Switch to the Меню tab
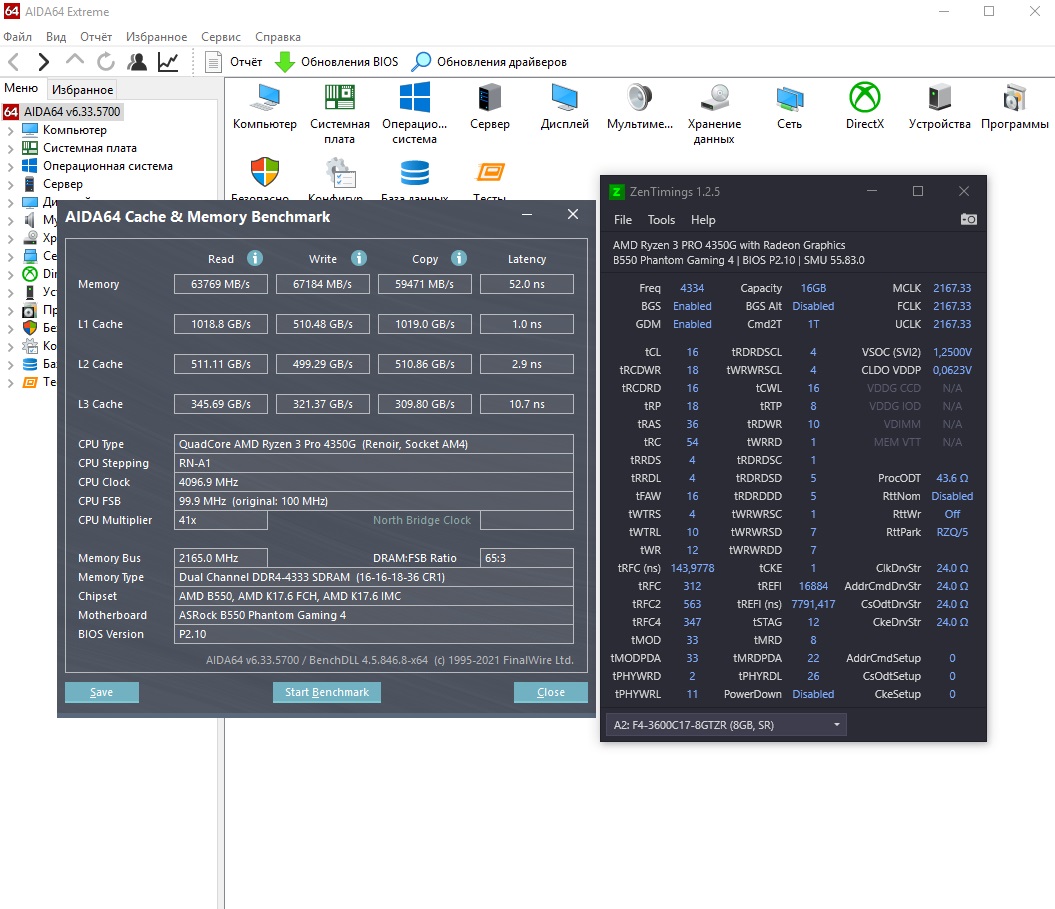This screenshot has height=909, width=1055. pyautogui.click(x=21, y=88)
